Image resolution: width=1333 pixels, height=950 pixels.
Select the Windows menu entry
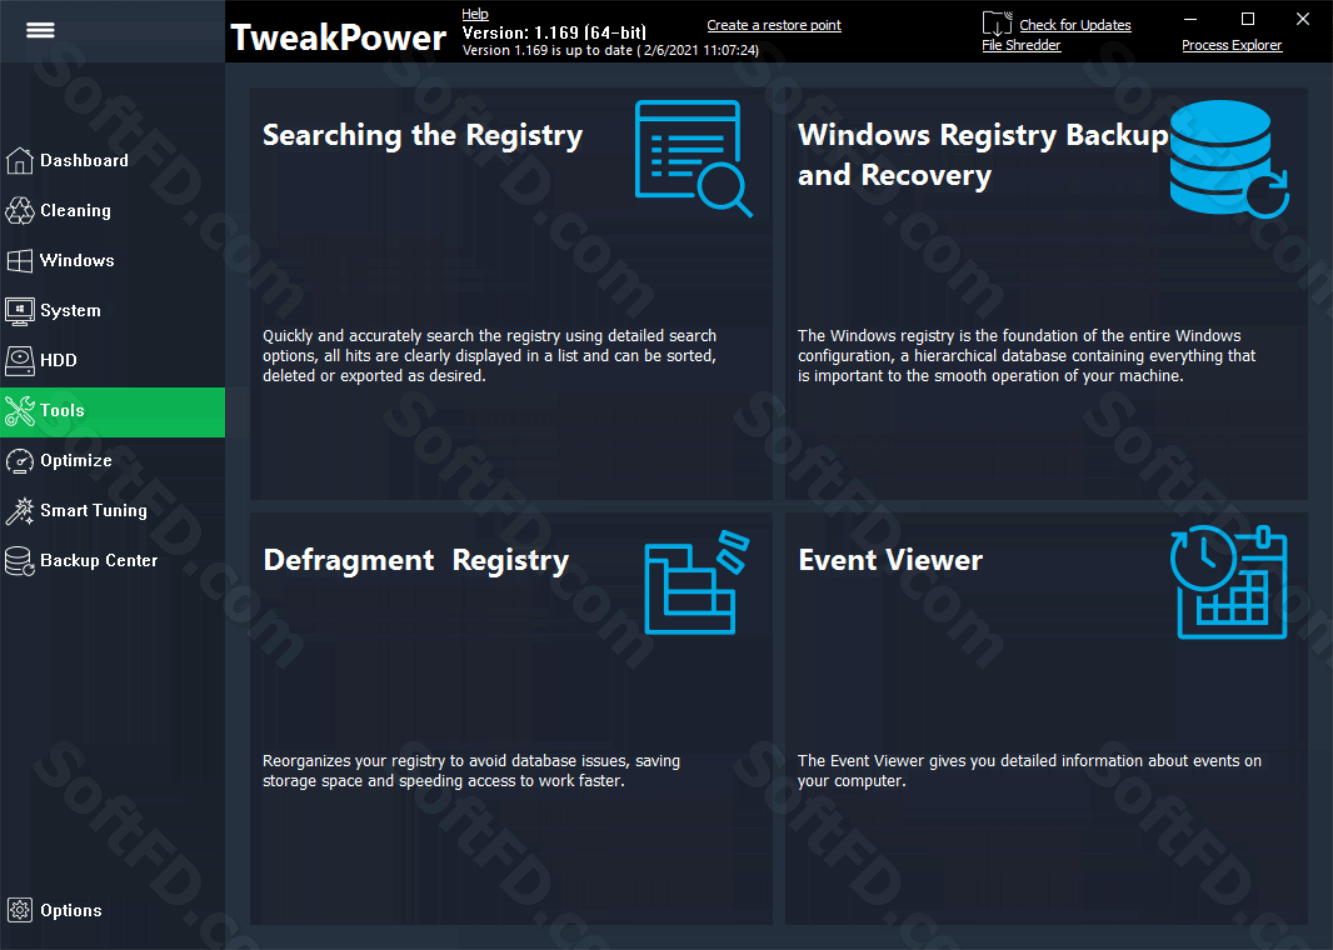point(77,260)
